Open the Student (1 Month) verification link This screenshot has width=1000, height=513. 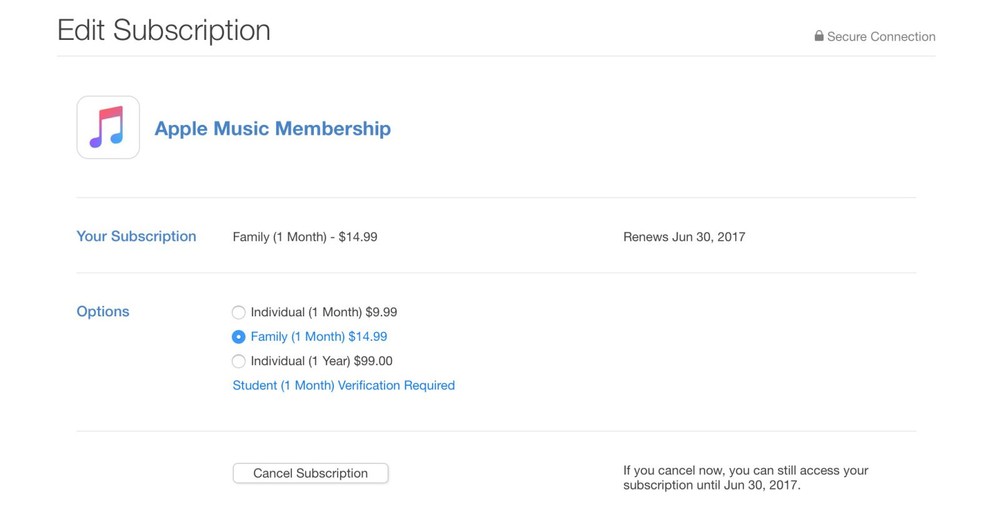343,385
